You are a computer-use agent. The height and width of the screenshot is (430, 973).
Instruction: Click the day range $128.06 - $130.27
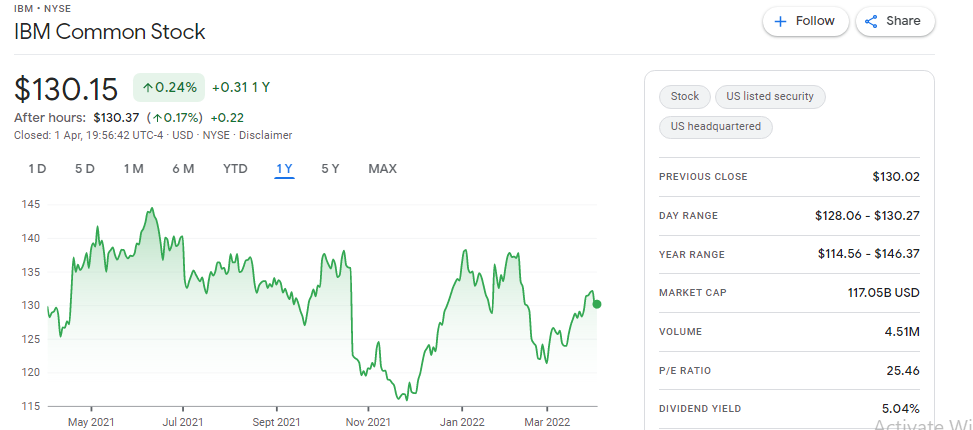click(867, 216)
